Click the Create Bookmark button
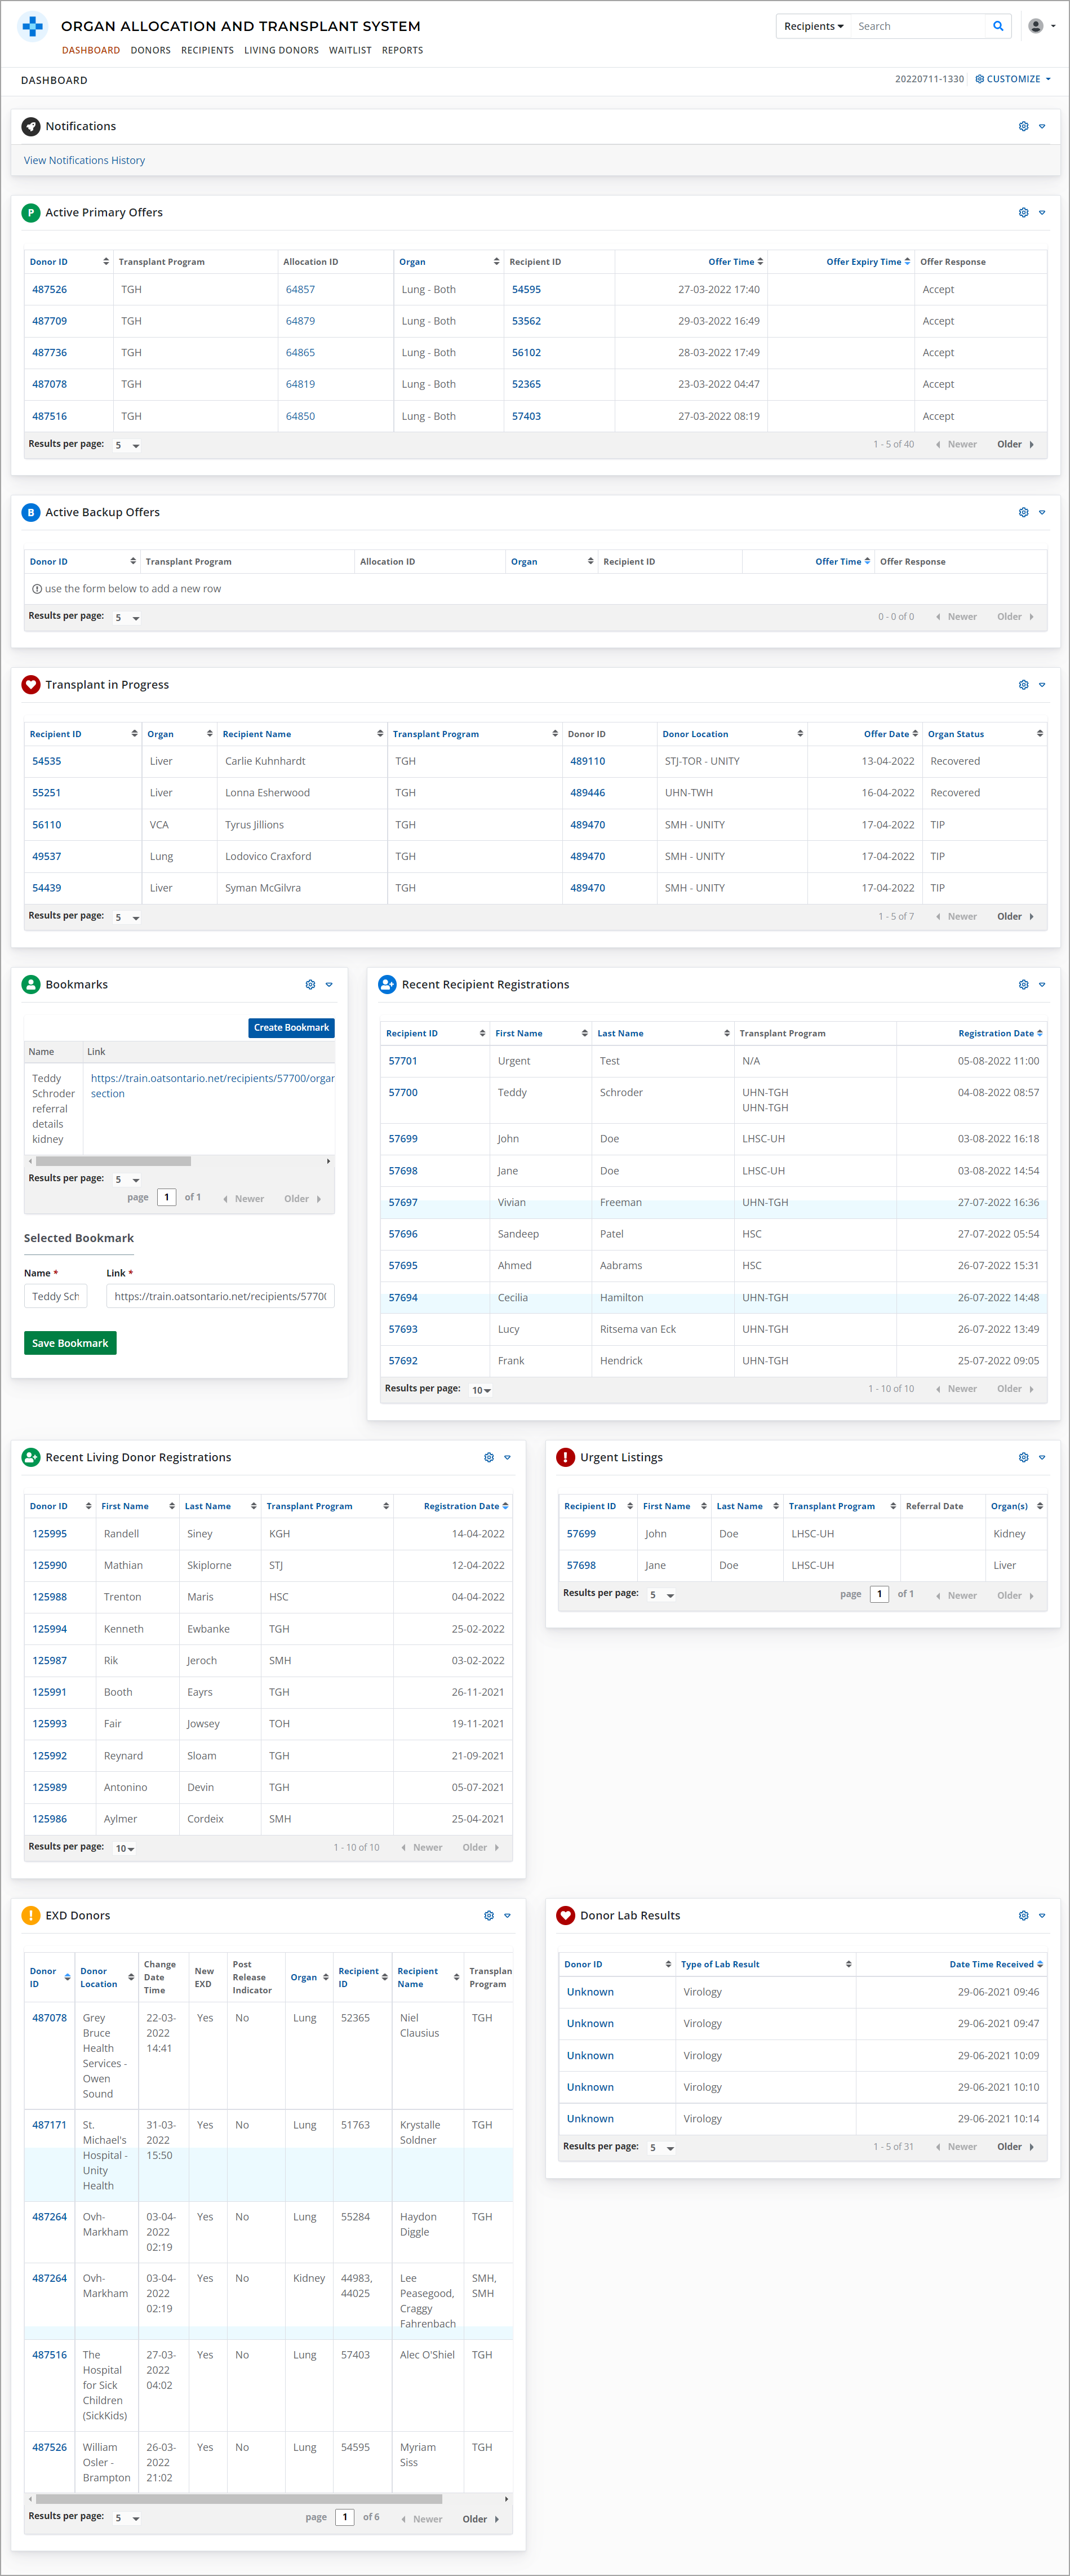This screenshot has width=1070, height=2576. [x=291, y=1027]
